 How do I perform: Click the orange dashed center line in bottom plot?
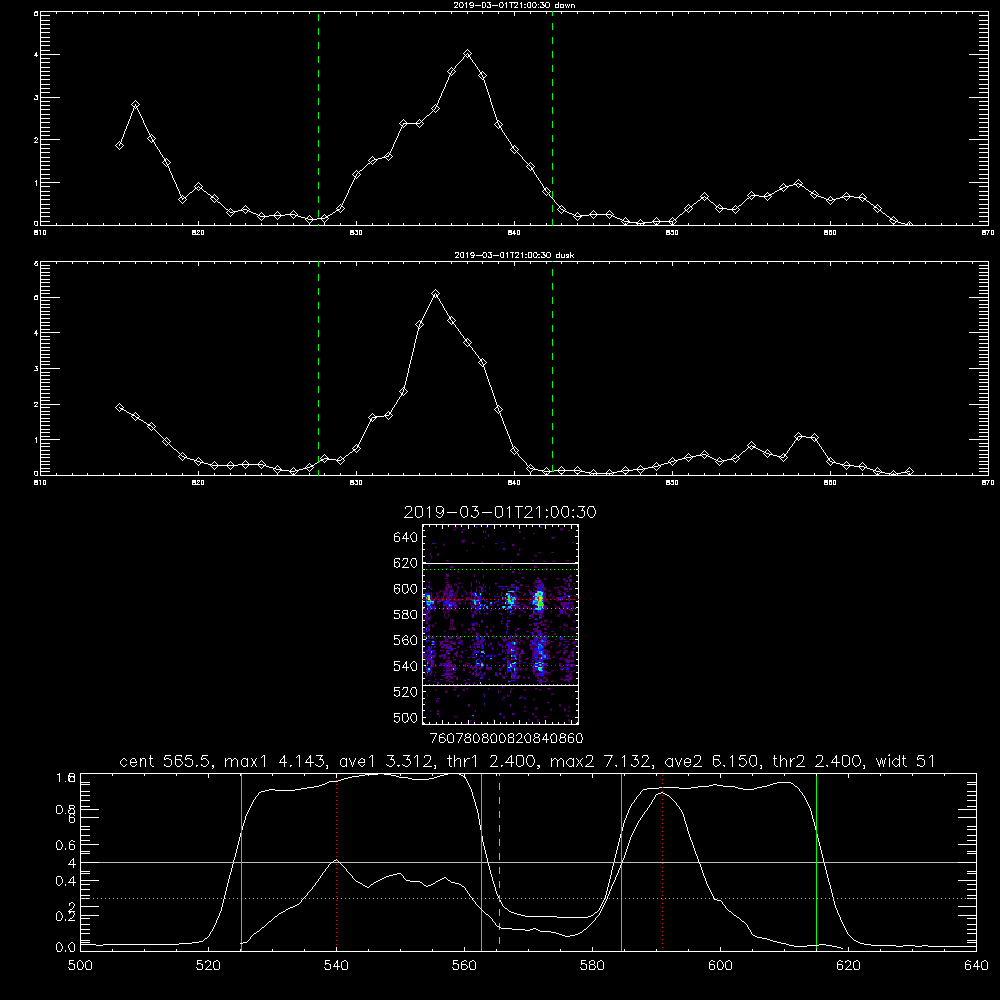(499, 861)
